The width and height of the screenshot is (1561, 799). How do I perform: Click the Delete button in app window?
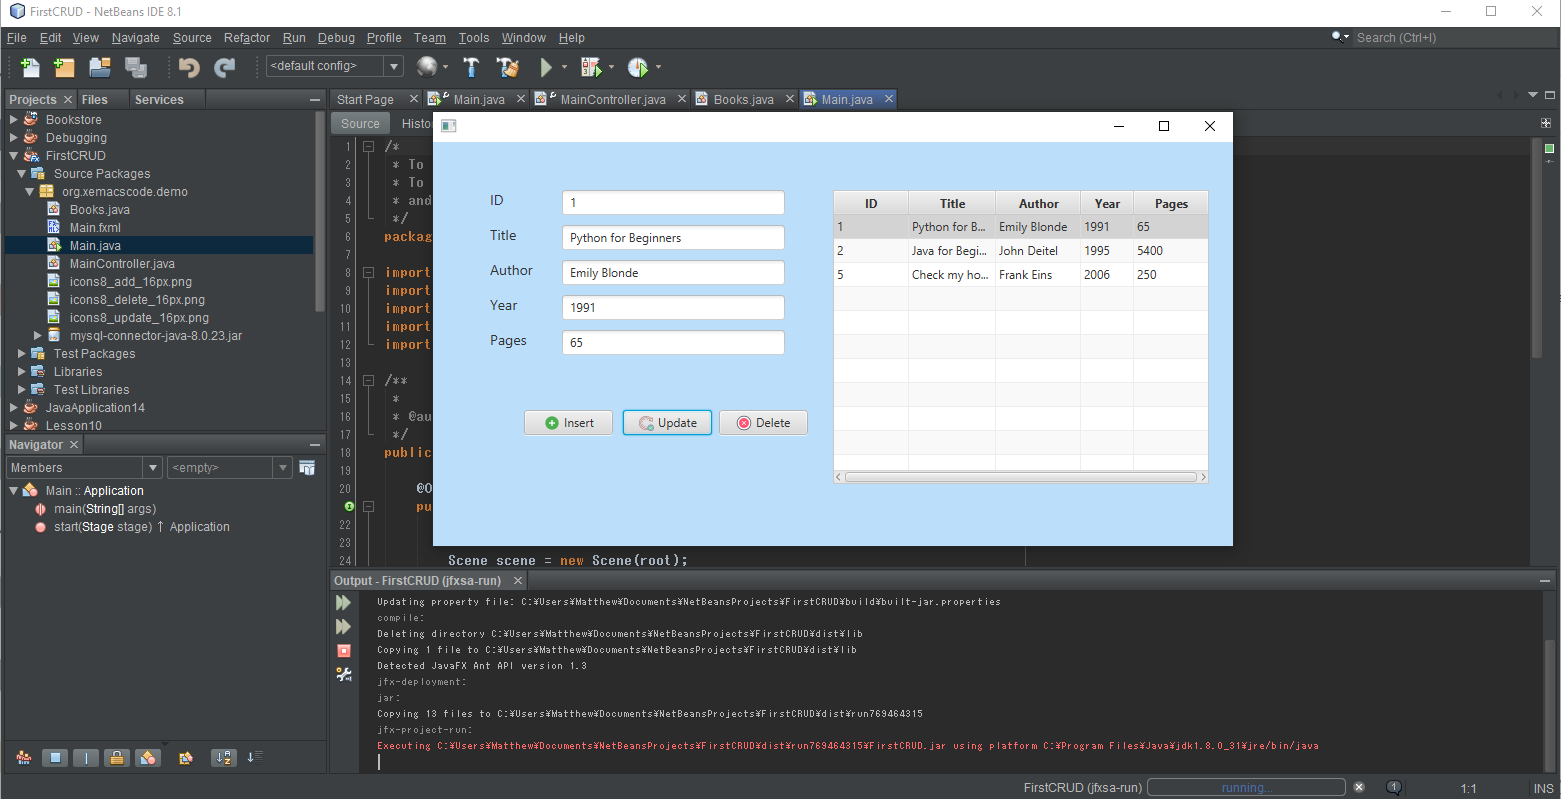tap(763, 423)
